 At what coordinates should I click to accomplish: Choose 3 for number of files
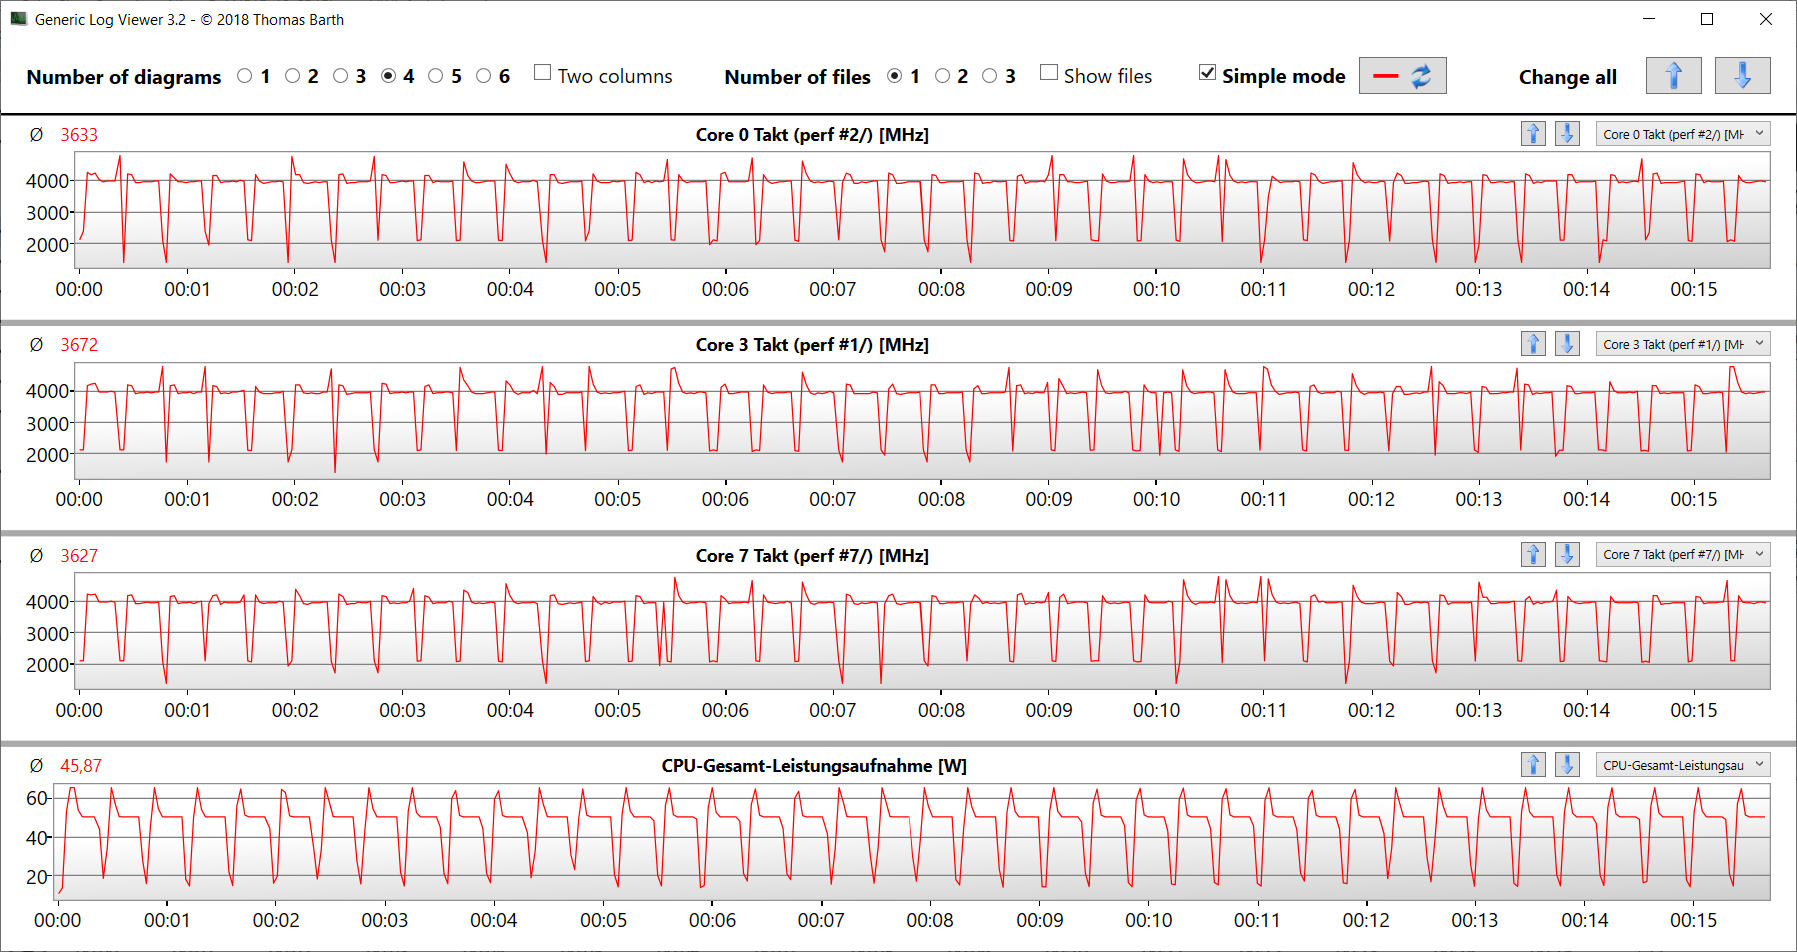(990, 76)
